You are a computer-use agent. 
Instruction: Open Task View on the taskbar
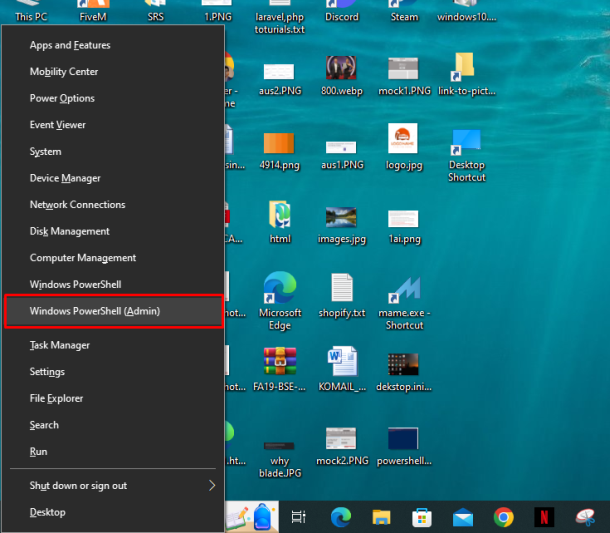[298, 516]
